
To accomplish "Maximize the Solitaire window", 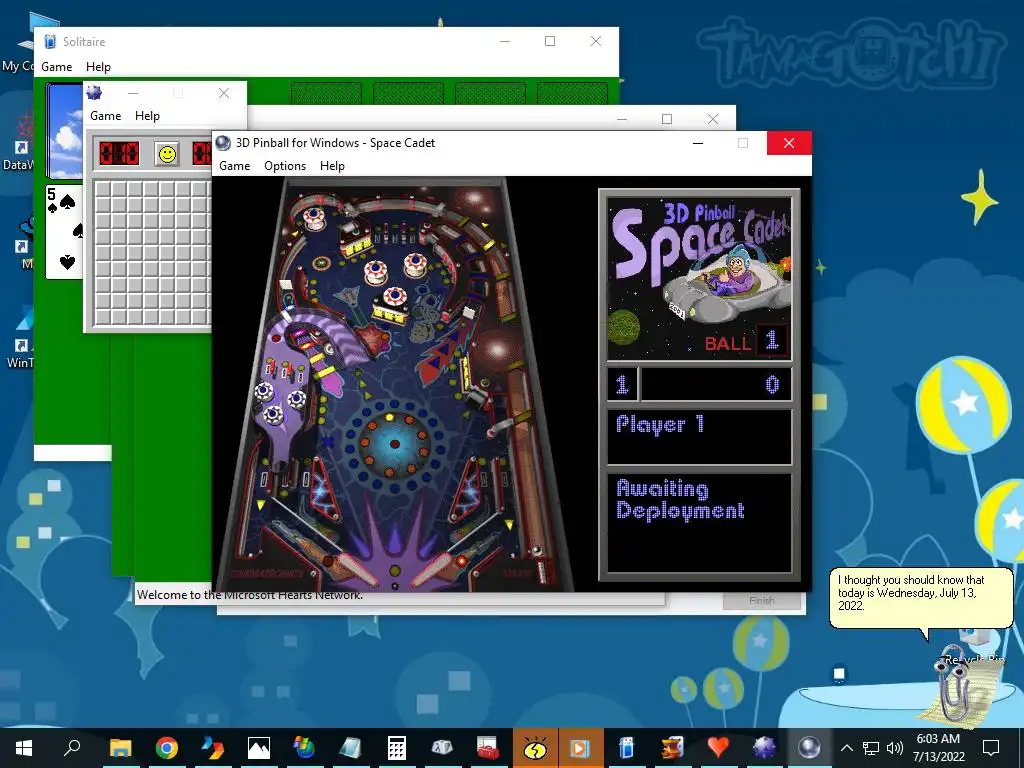I will (550, 41).
